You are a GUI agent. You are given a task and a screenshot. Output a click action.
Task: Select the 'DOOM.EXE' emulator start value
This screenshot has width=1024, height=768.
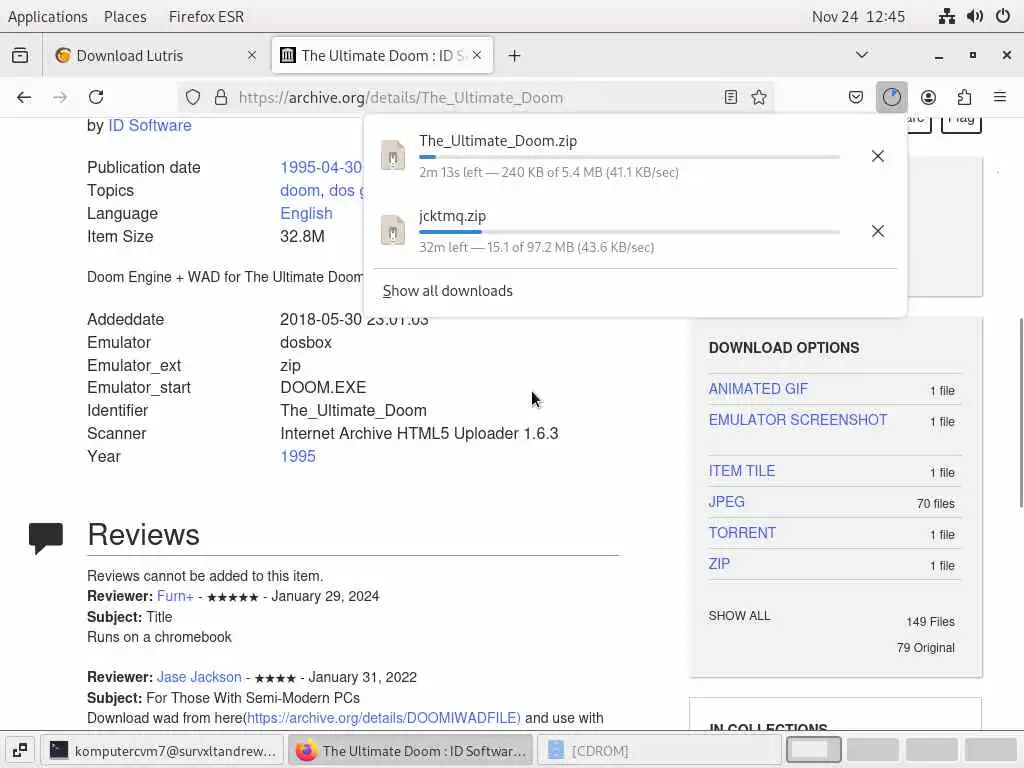point(323,388)
